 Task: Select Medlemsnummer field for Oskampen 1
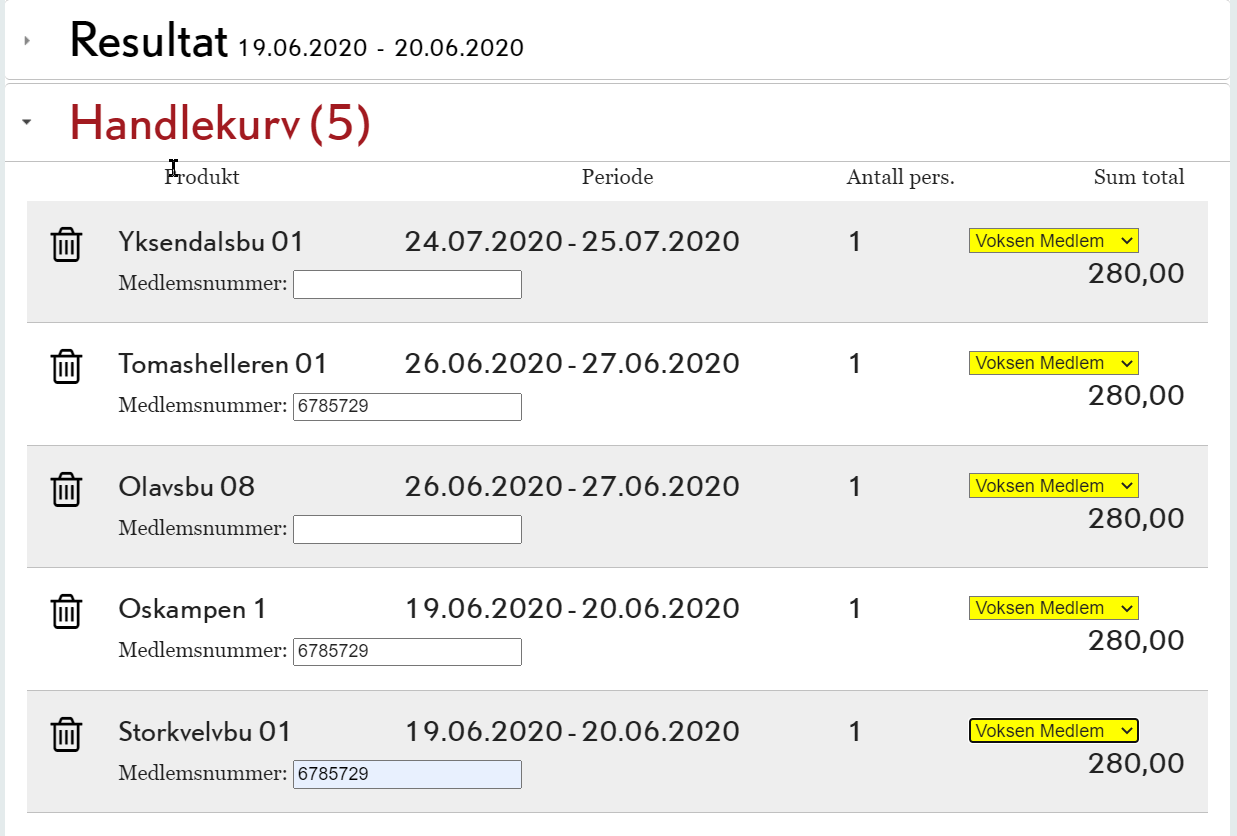pyautogui.click(x=407, y=652)
